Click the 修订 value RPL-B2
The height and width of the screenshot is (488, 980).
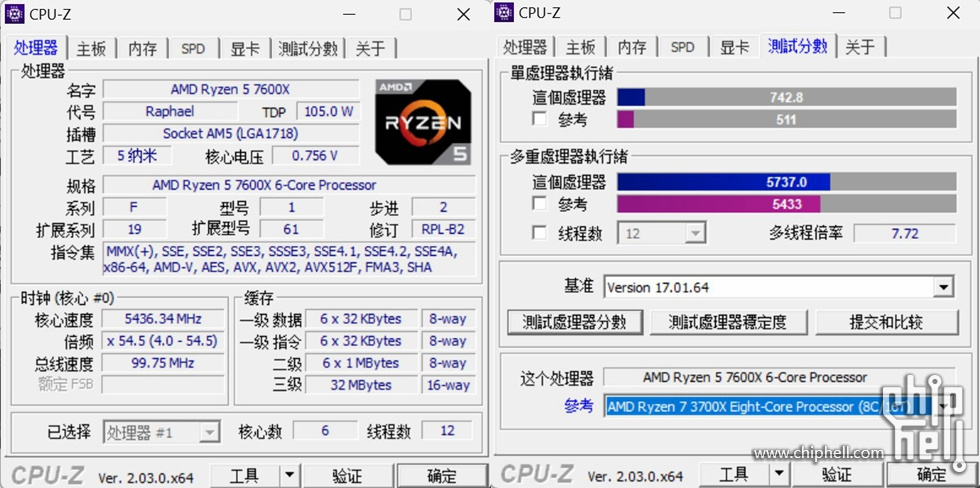coord(443,229)
